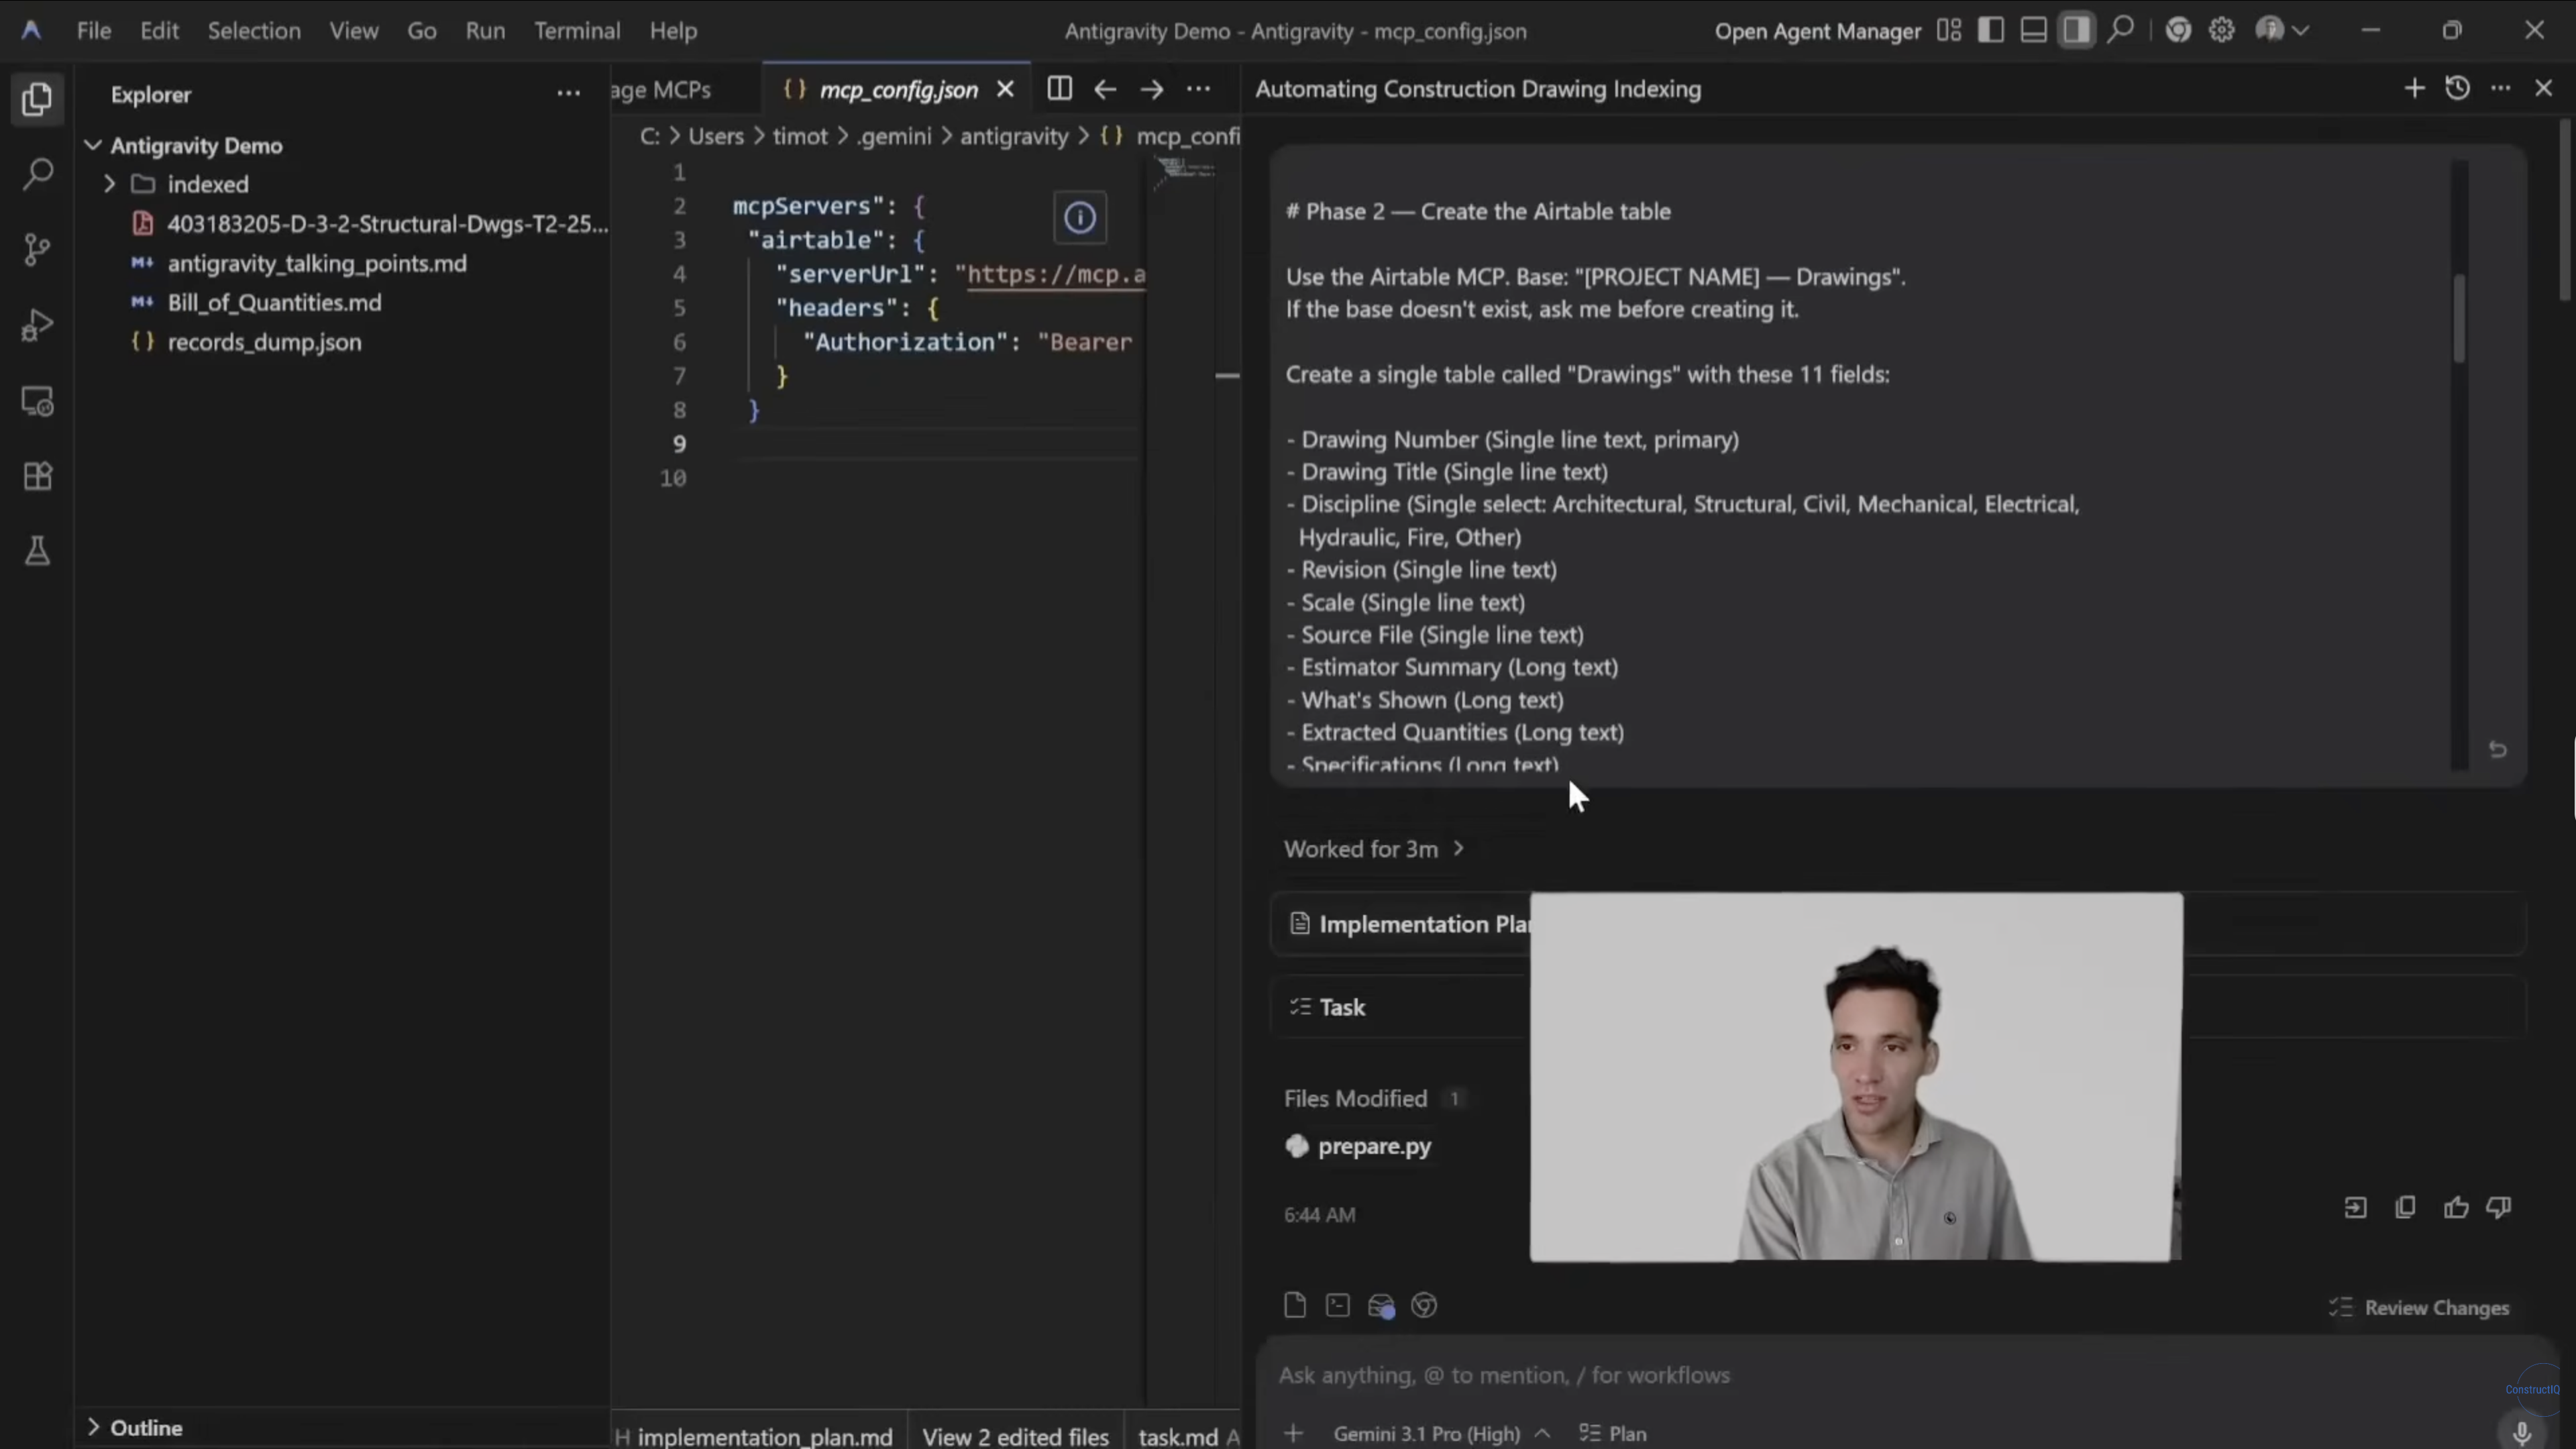Give thumbs up on agent response
This screenshot has width=2576, height=1449.
(2456, 1208)
